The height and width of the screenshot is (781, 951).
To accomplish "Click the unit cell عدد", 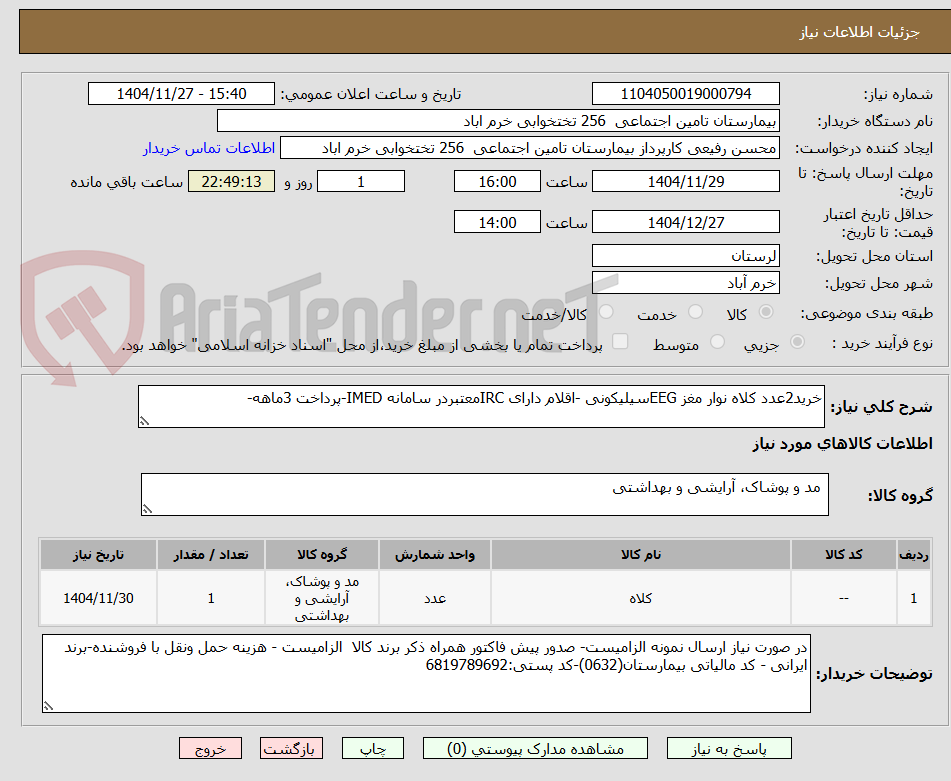I will tap(435, 598).
